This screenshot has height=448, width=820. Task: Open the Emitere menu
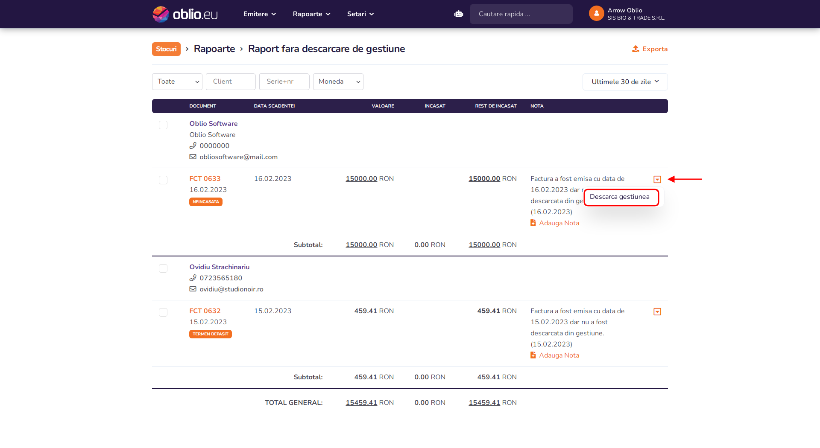coord(259,14)
